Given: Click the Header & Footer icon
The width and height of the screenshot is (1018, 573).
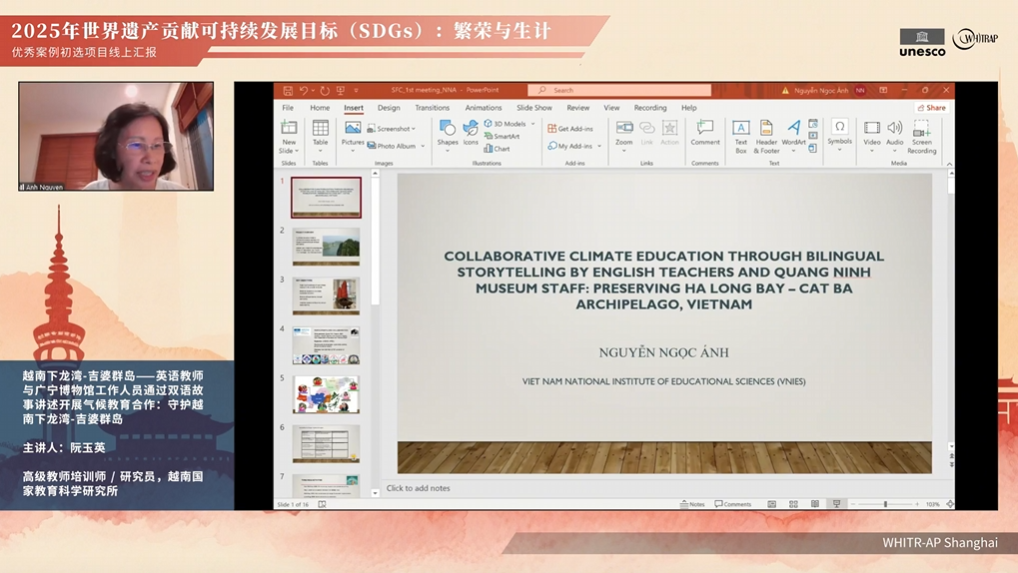Looking at the screenshot, I should pos(766,135).
